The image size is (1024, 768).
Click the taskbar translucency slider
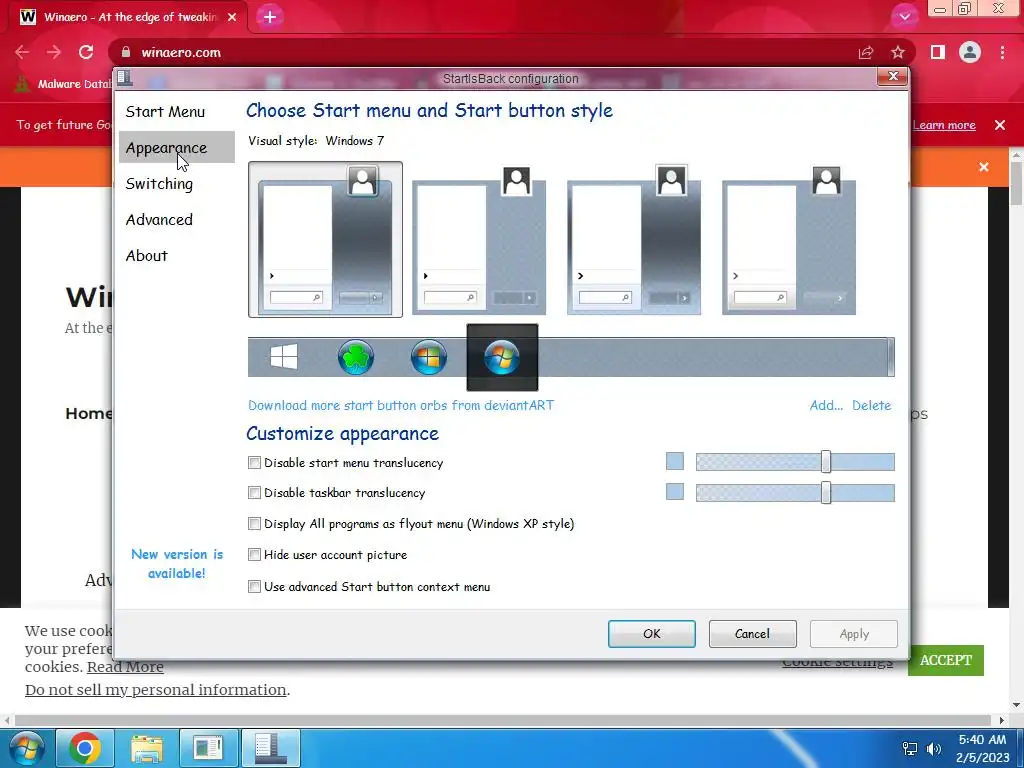click(x=795, y=492)
